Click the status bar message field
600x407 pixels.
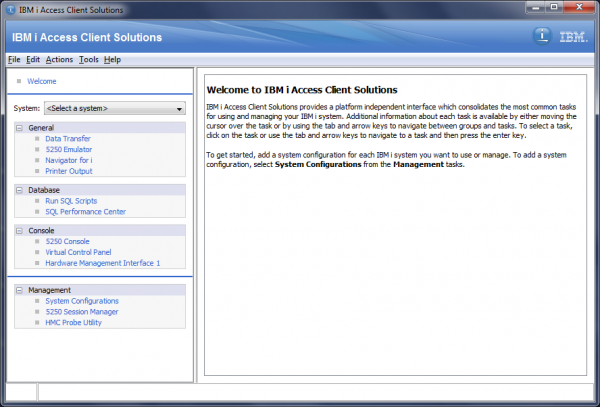pyautogui.click(x=316, y=392)
